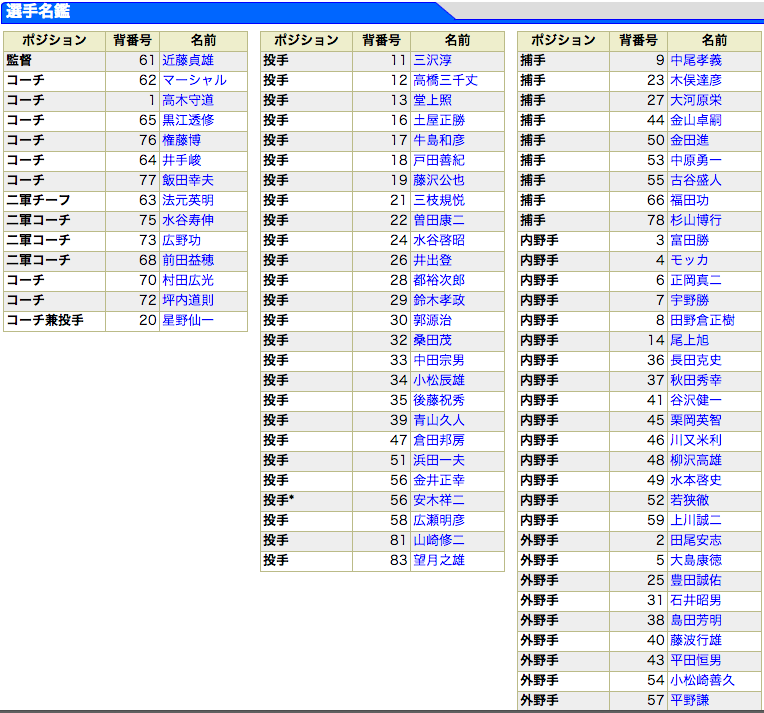Viewport: 764px width, 713px height.
Task: Open the 牛島和彦 link
Action: (439, 140)
